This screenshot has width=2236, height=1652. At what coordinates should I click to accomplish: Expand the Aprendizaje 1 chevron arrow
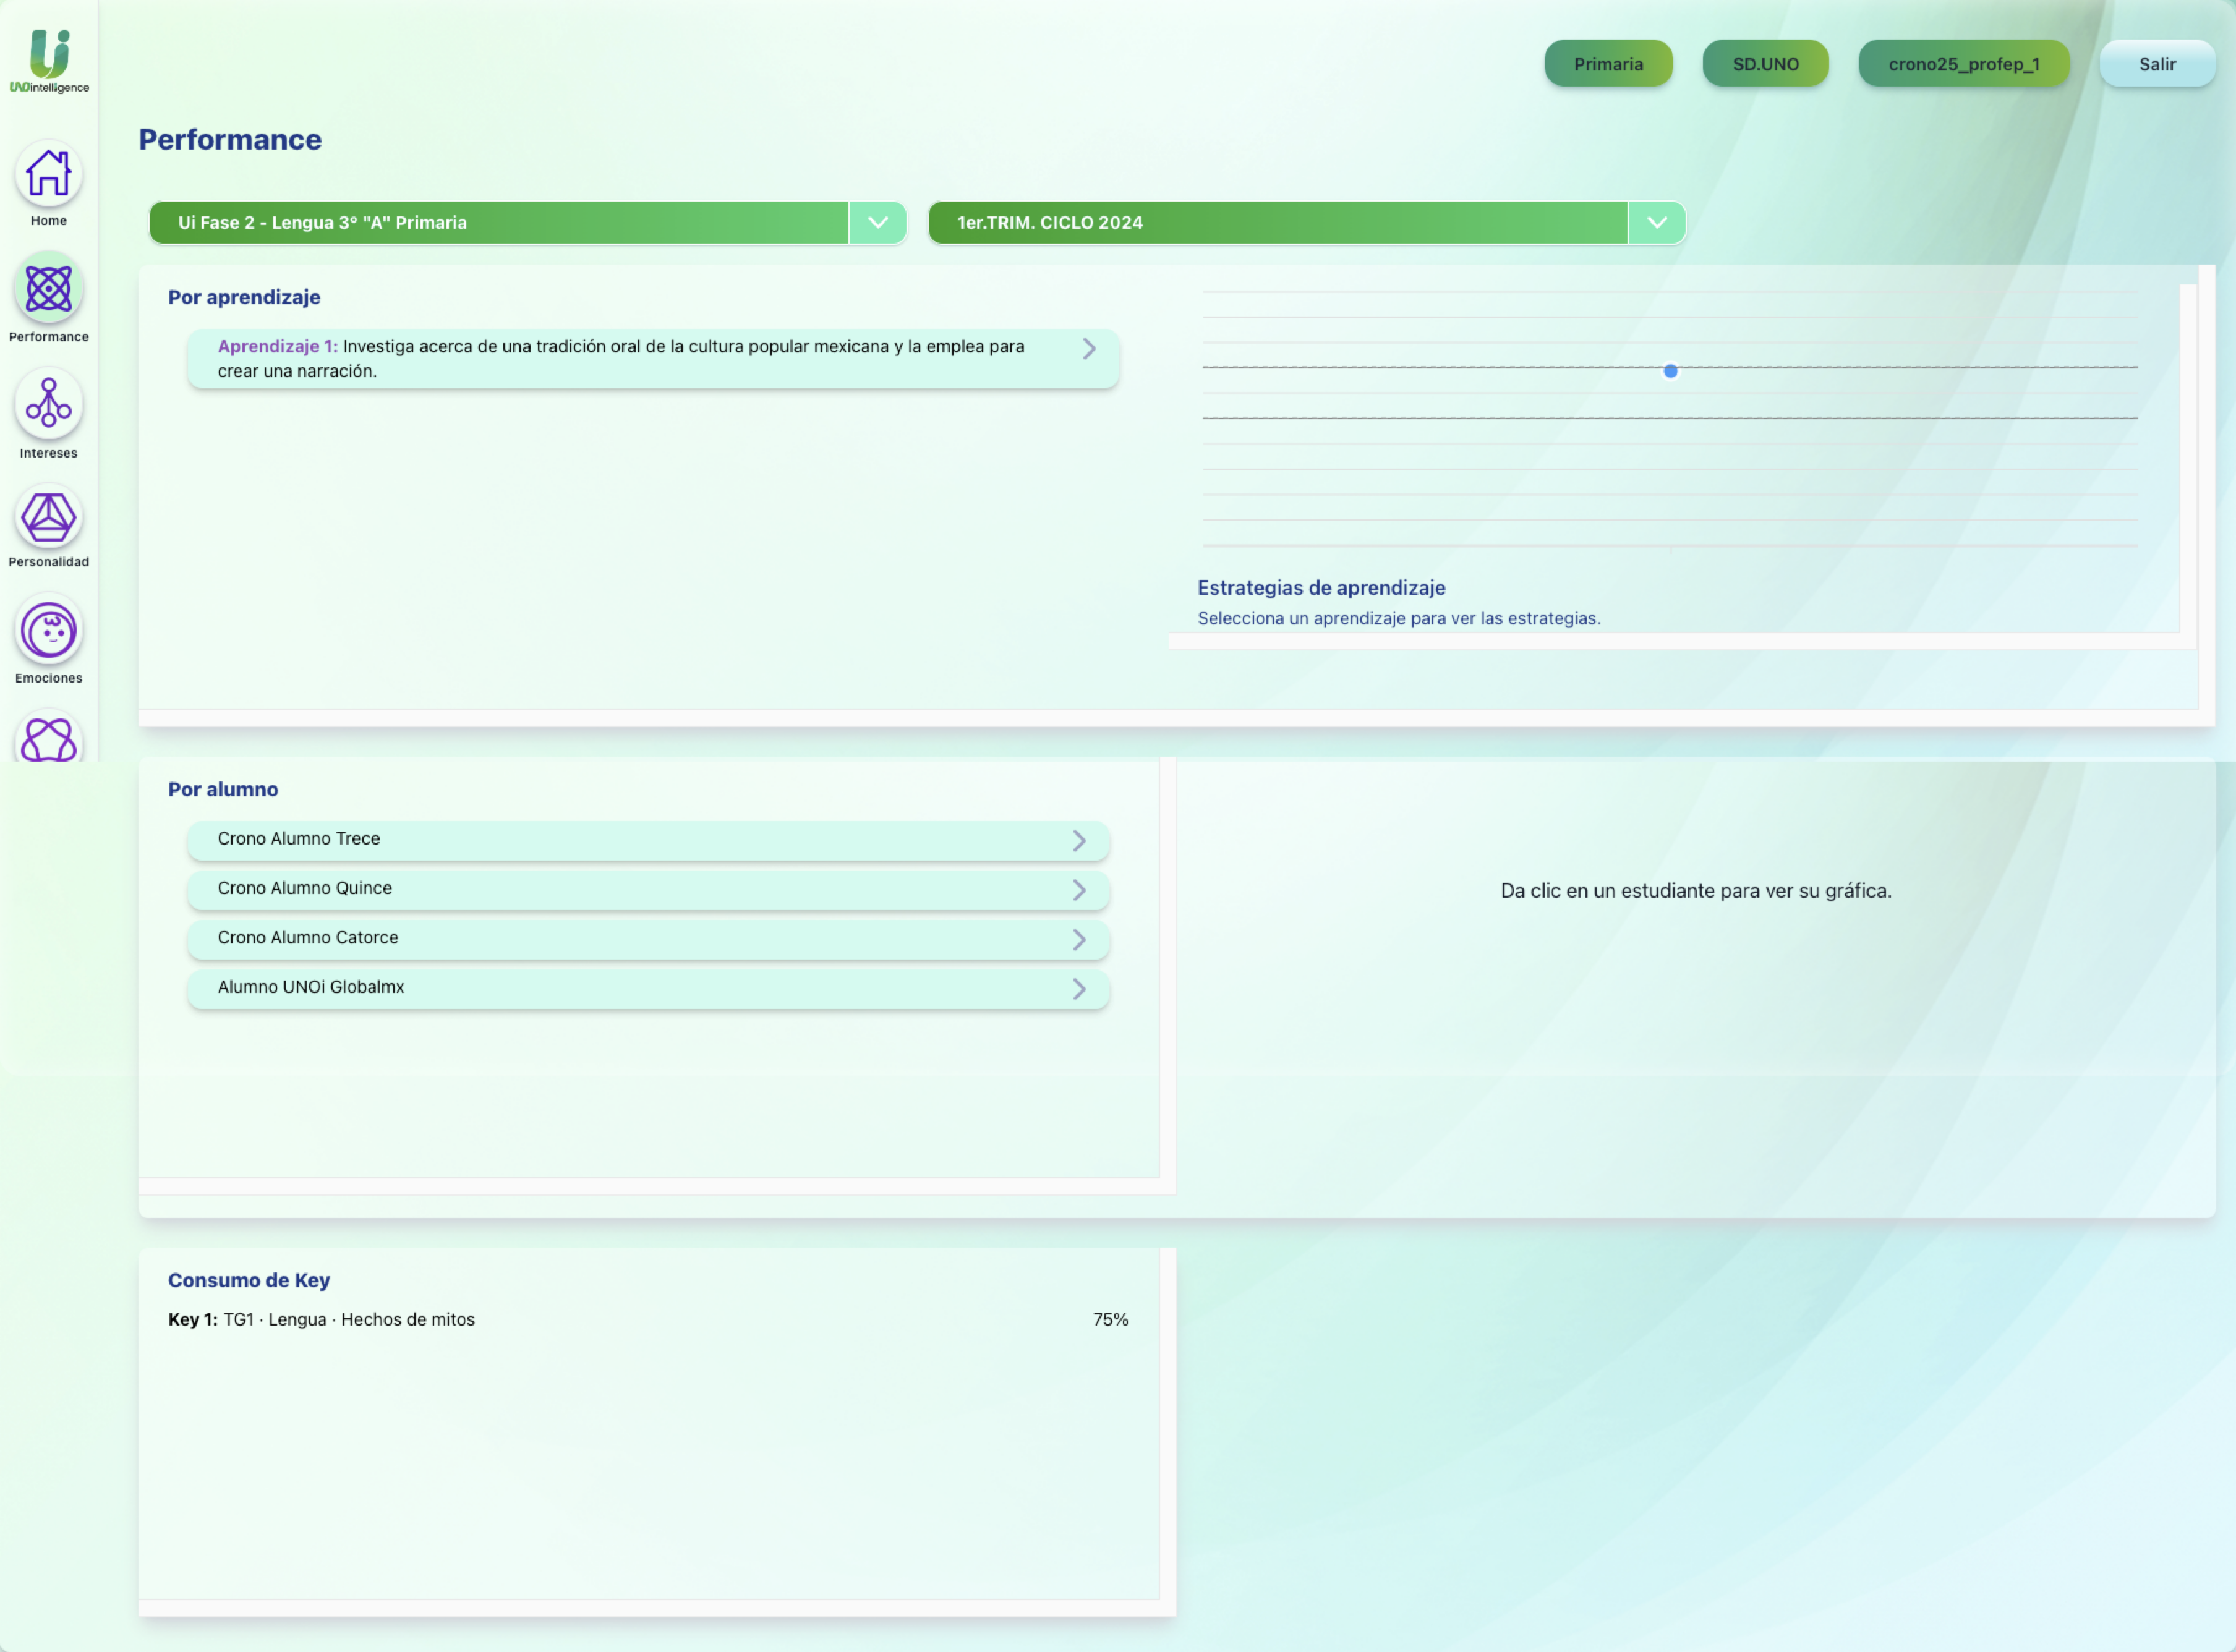tap(1089, 349)
